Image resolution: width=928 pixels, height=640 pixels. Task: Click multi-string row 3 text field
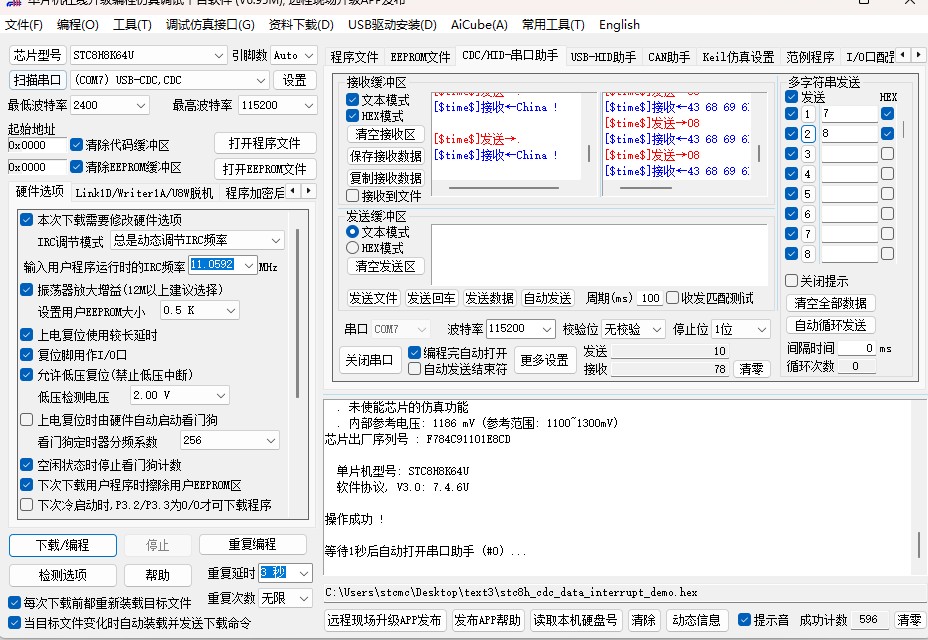850,154
